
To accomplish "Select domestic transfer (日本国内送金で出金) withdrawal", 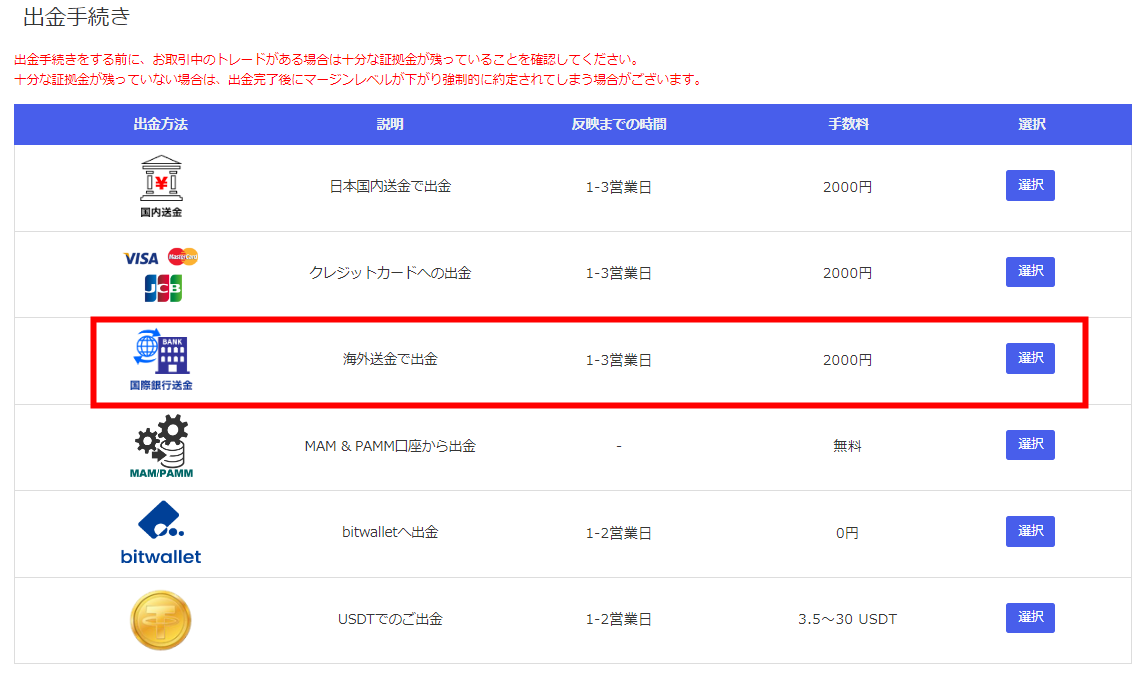I will 1030,185.
